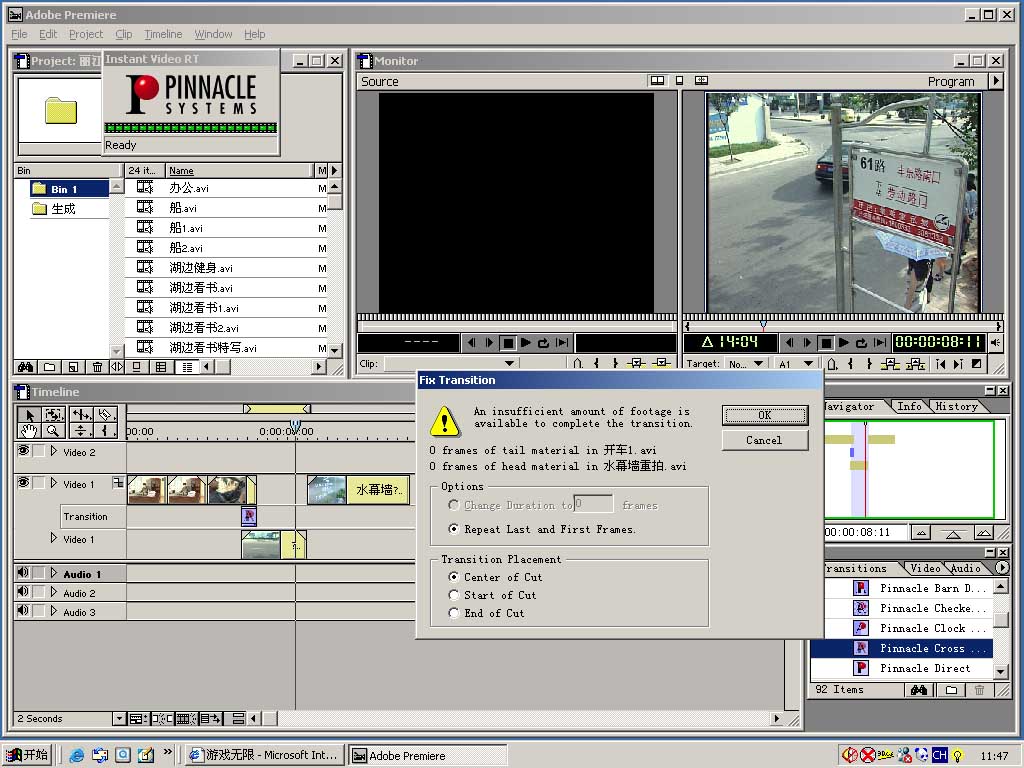Expand the Audio 3 track triangle
The width and height of the screenshot is (1024, 768).
pyautogui.click(x=54, y=611)
